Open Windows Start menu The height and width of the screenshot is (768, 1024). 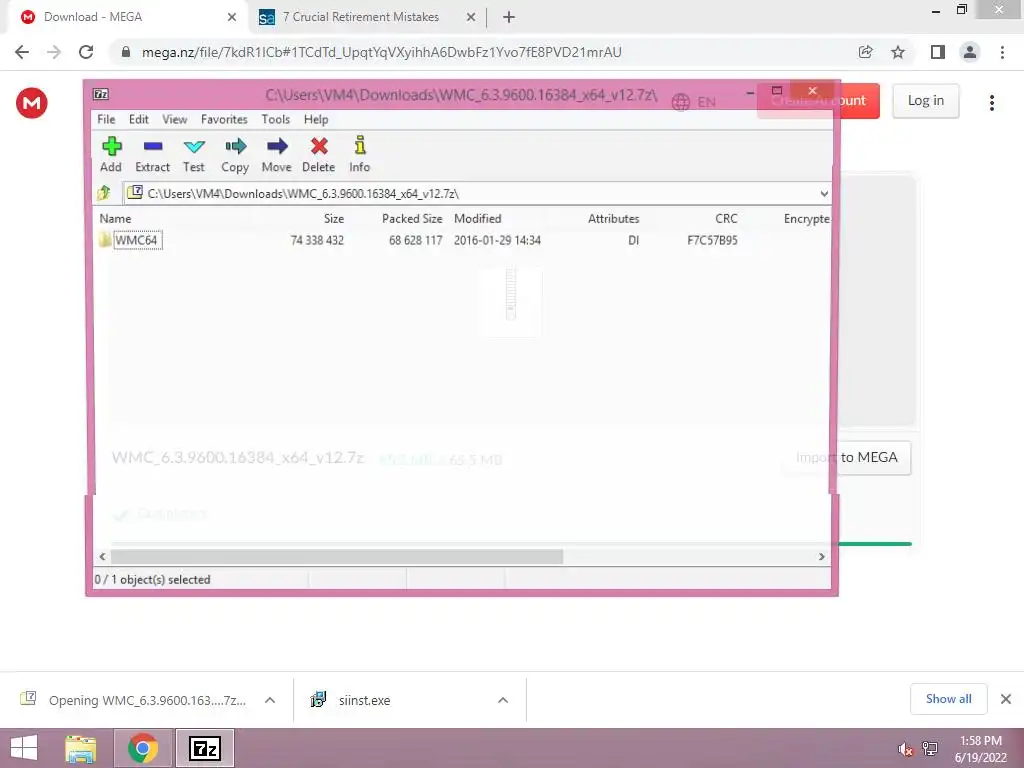click(24, 748)
